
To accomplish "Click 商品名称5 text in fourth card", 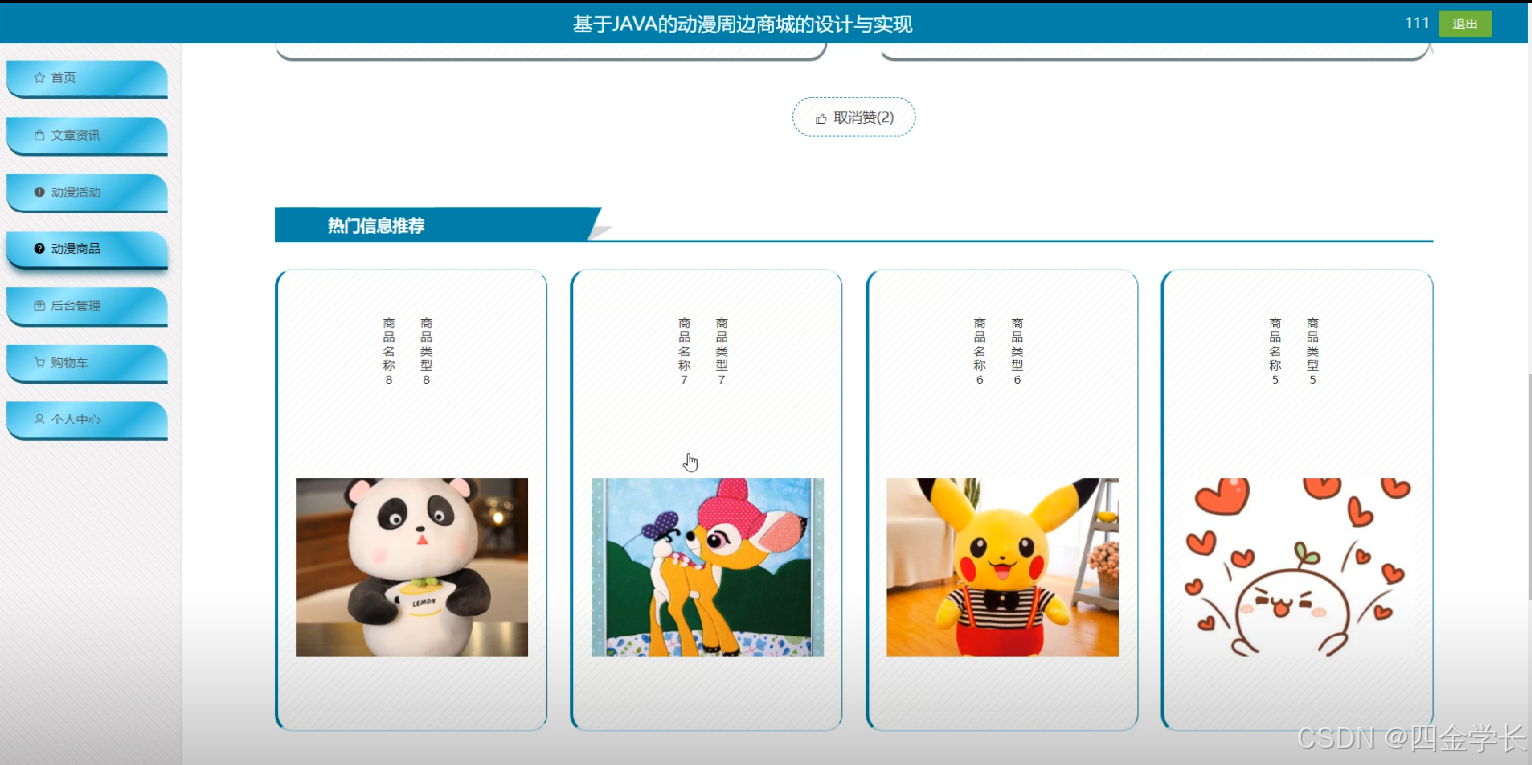I will [x=1276, y=351].
